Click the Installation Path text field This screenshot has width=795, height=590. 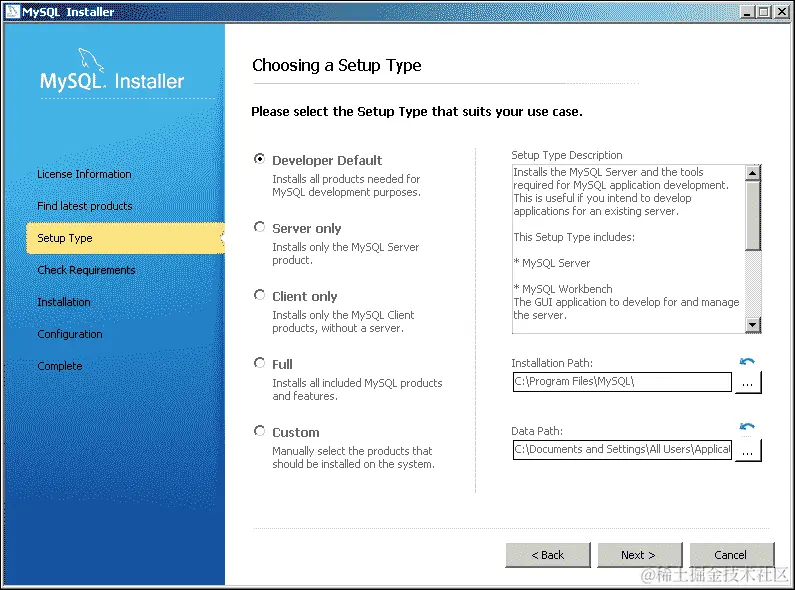pos(622,382)
